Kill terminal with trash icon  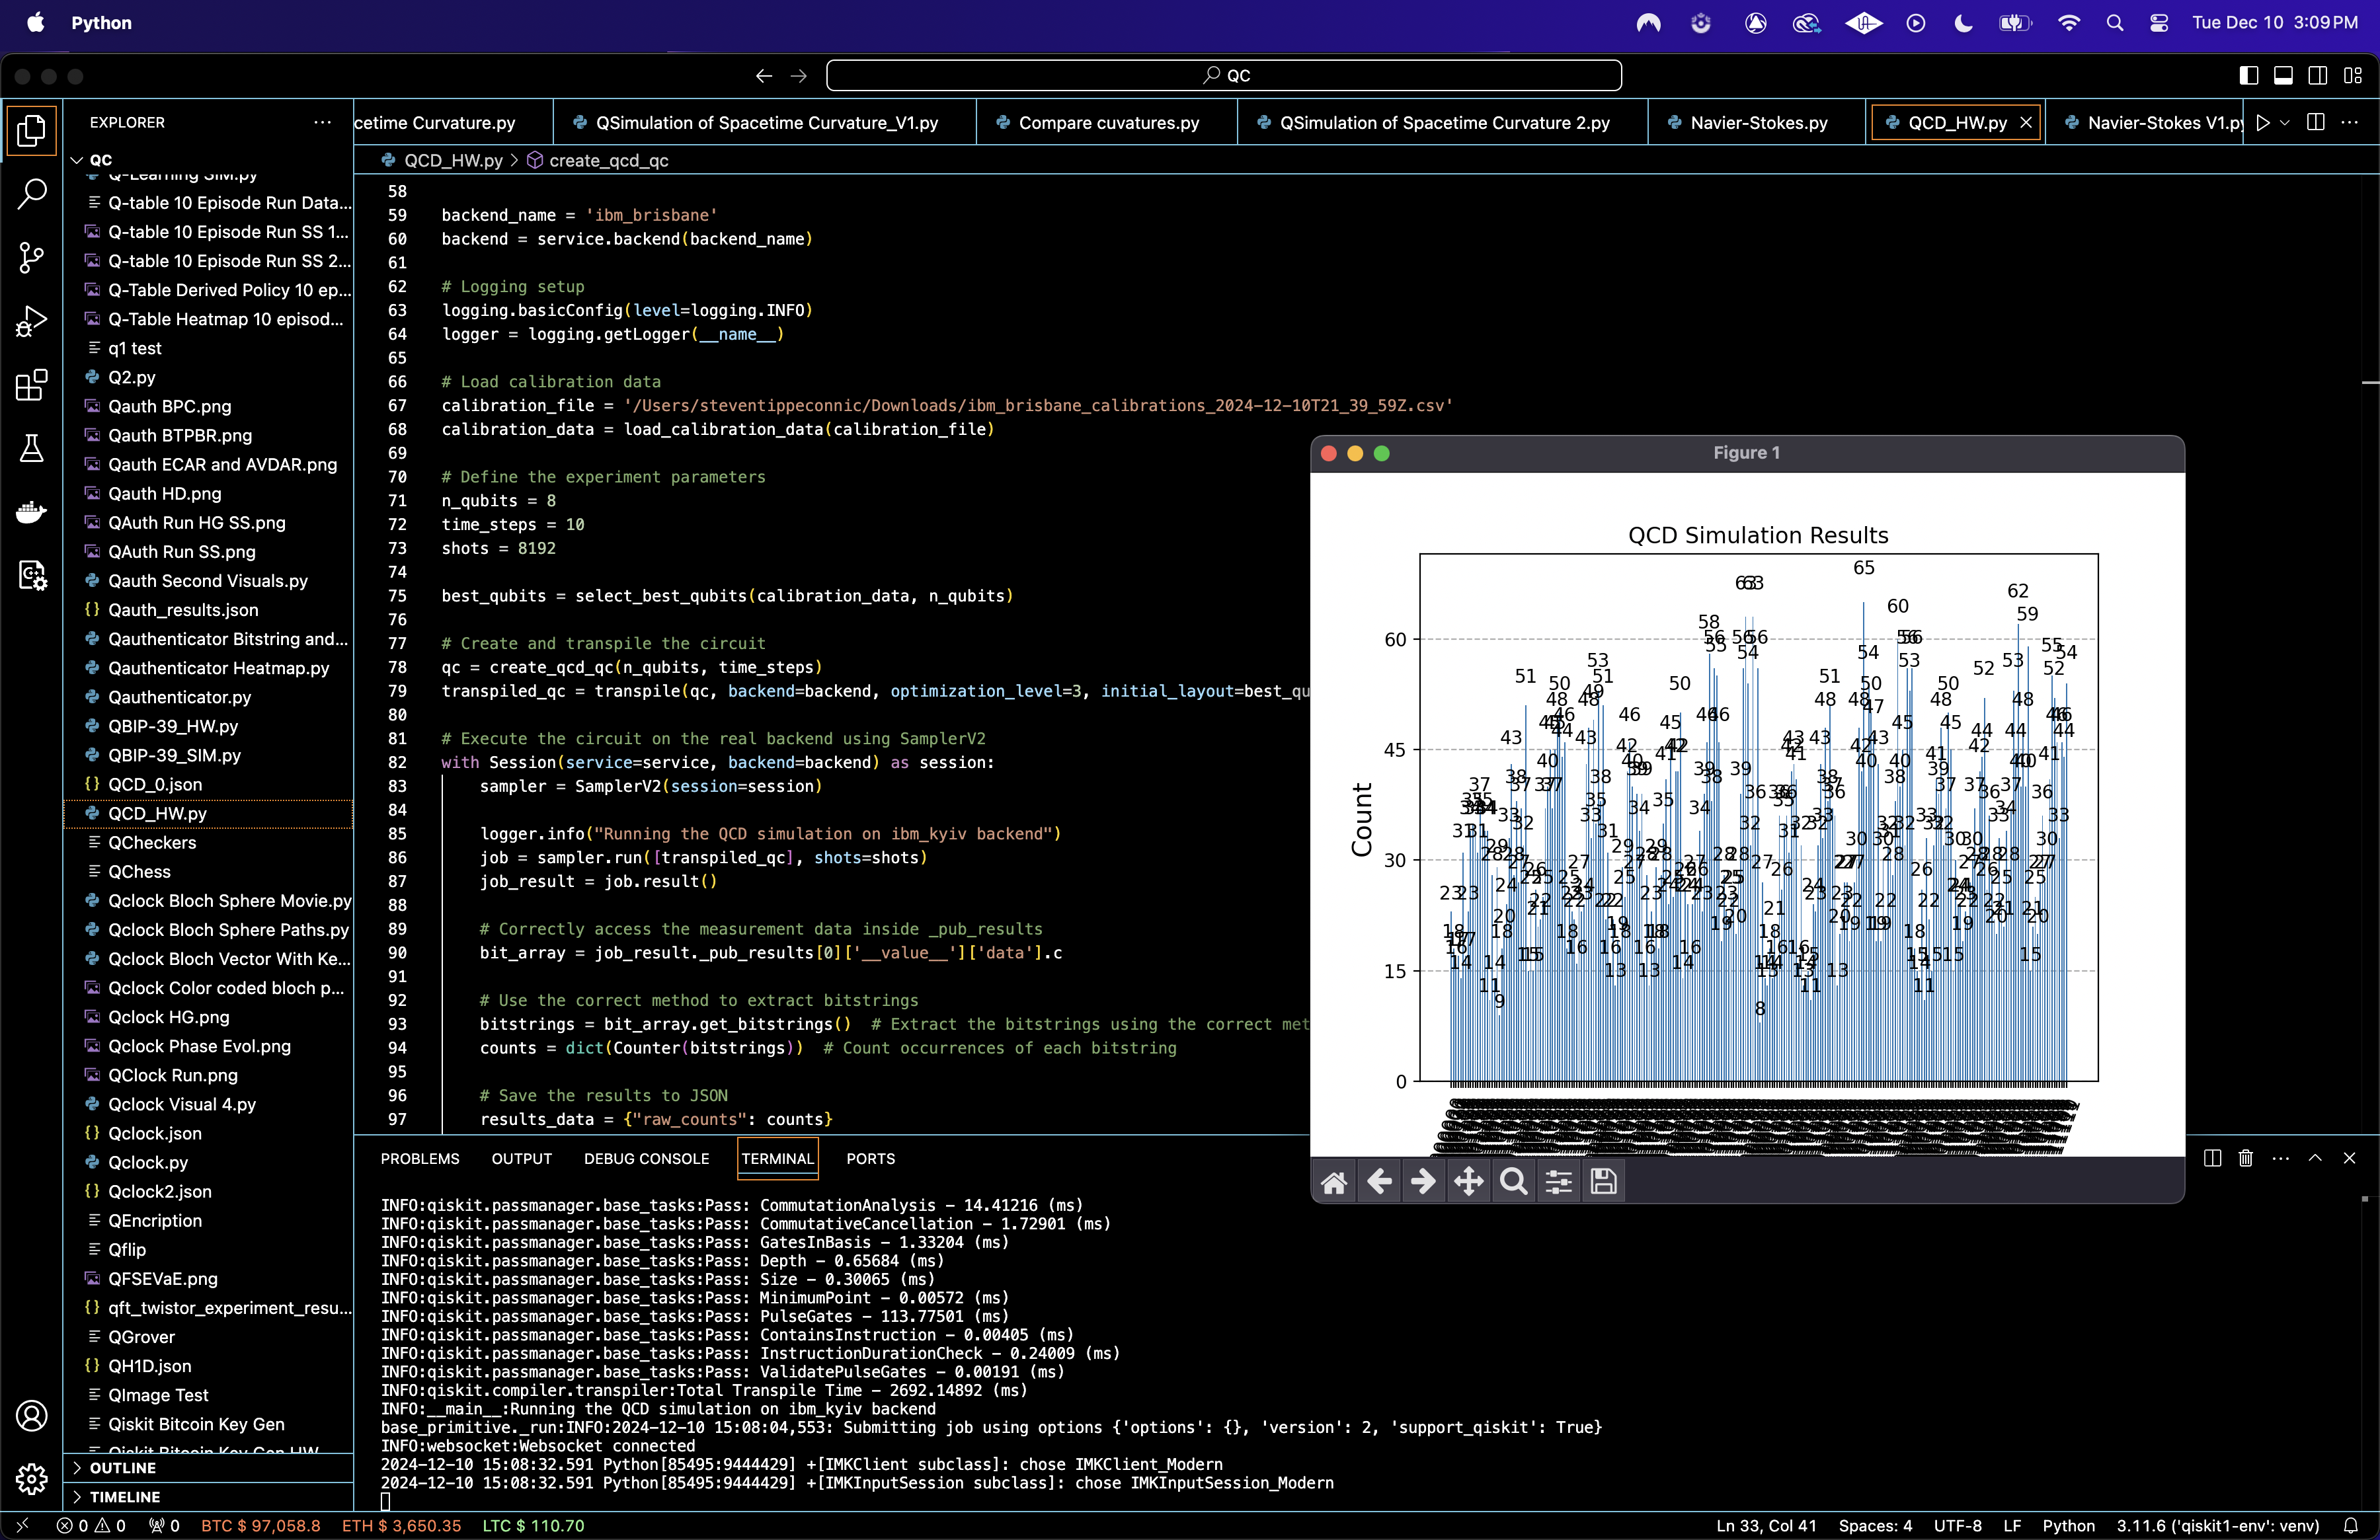coord(2246,1158)
